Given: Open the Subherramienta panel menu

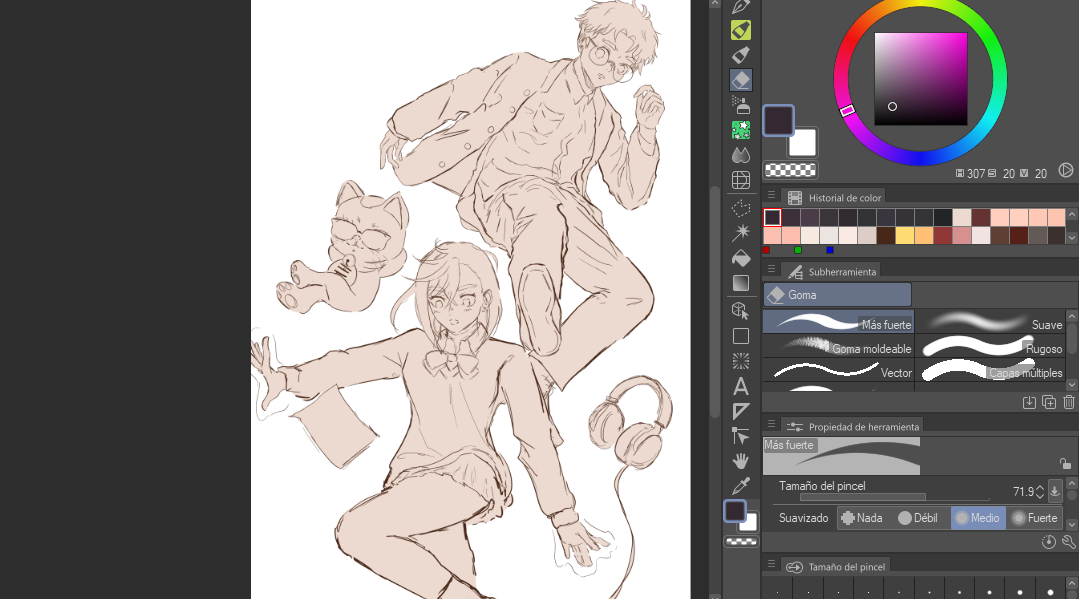Looking at the screenshot, I should tap(771, 270).
